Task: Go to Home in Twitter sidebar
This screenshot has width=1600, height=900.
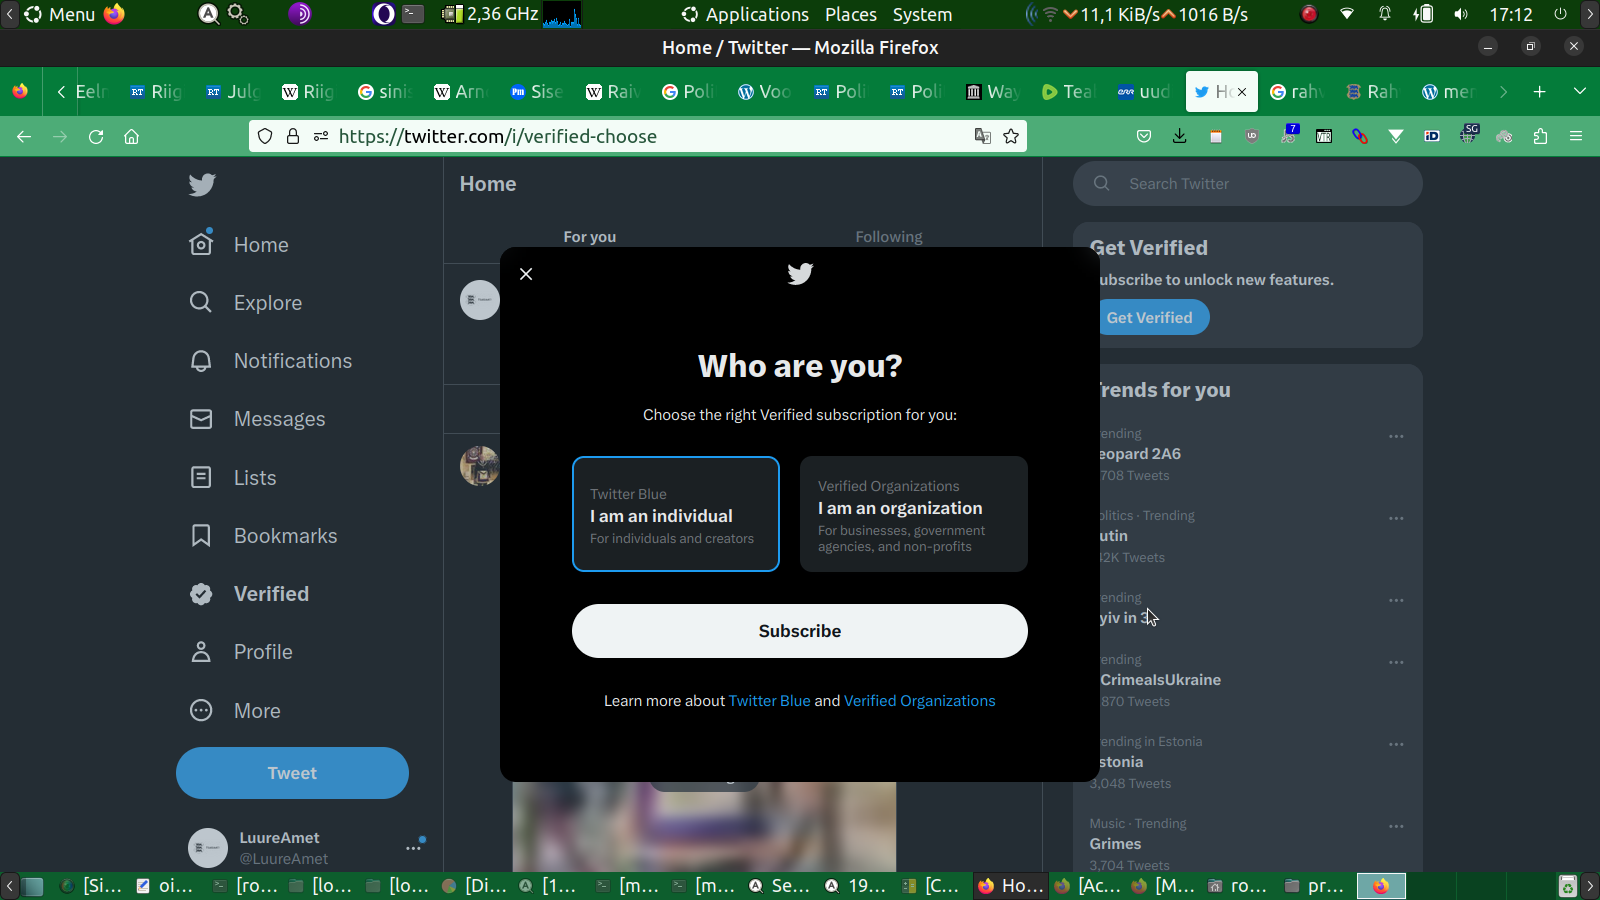Action: [x=240, y=245]
